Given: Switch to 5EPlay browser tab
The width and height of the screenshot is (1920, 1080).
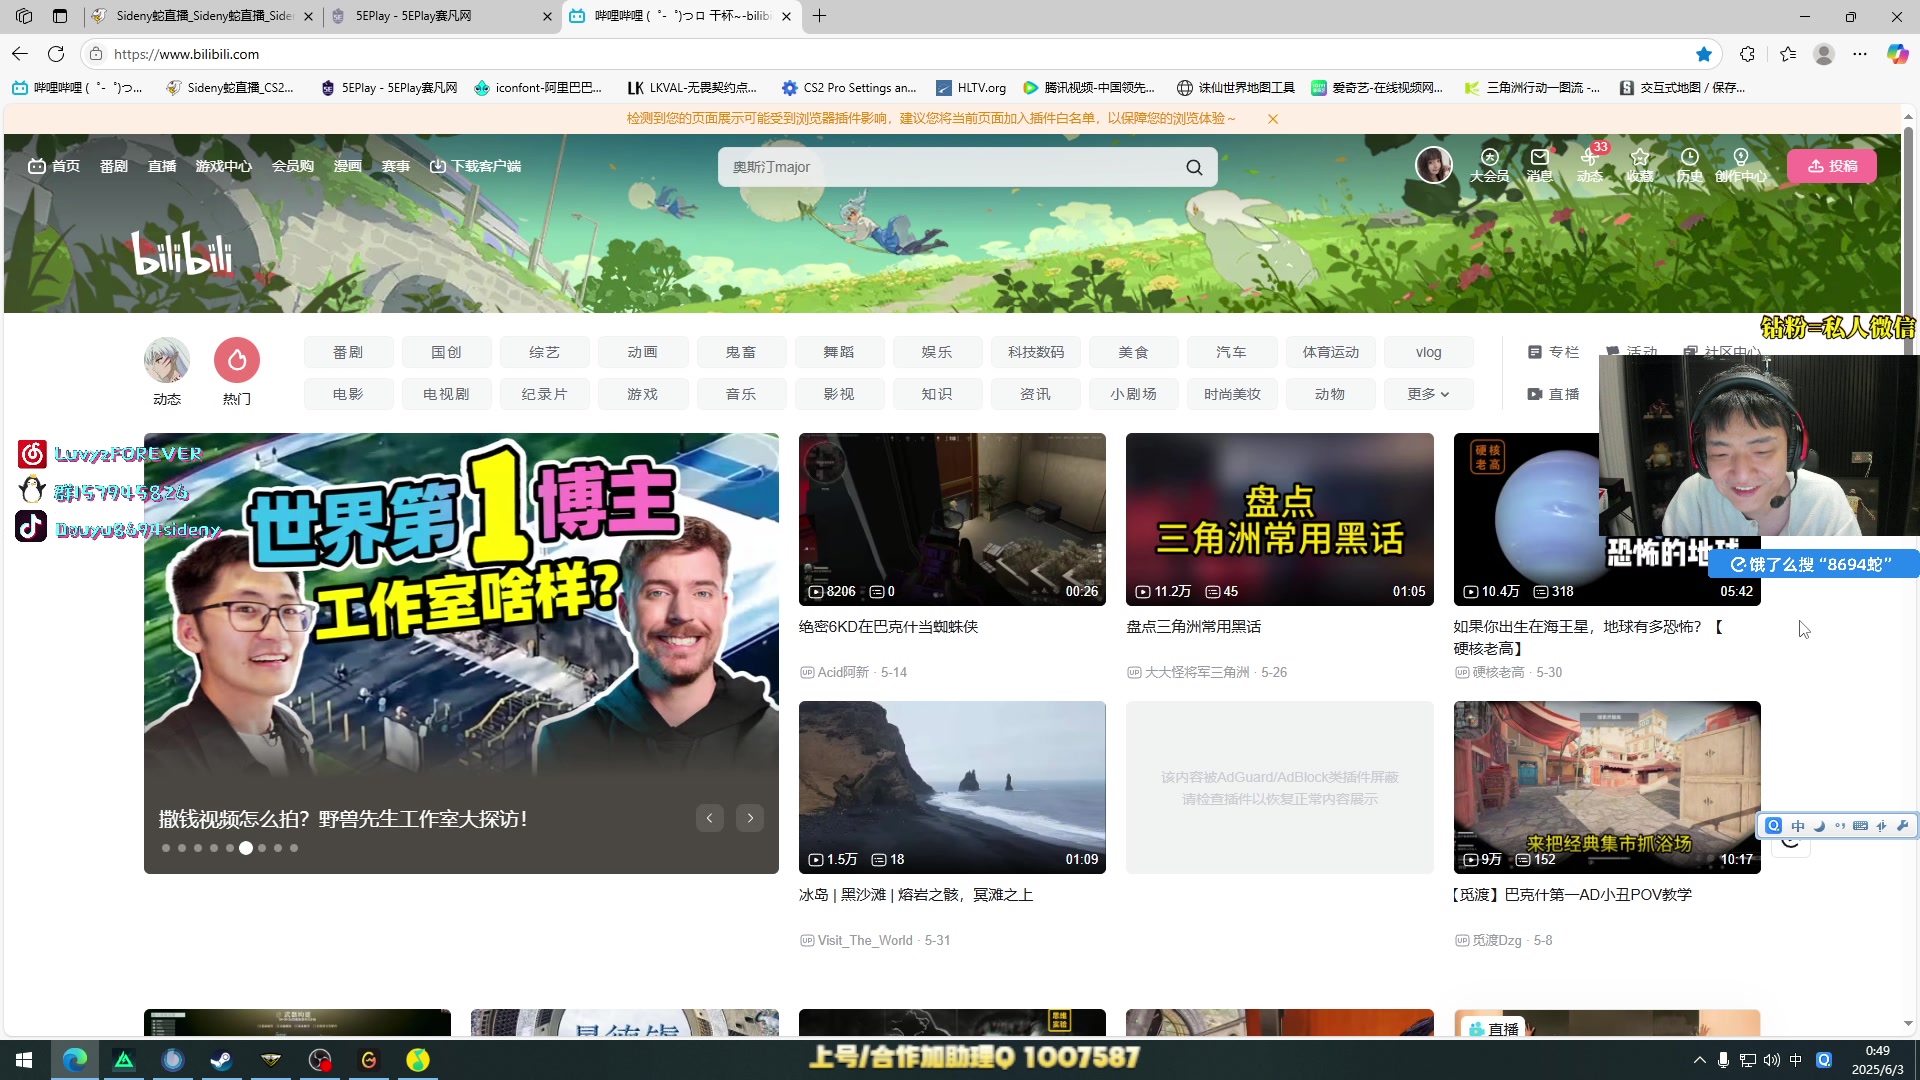Looking at the screenshot, I should point(440,16).
